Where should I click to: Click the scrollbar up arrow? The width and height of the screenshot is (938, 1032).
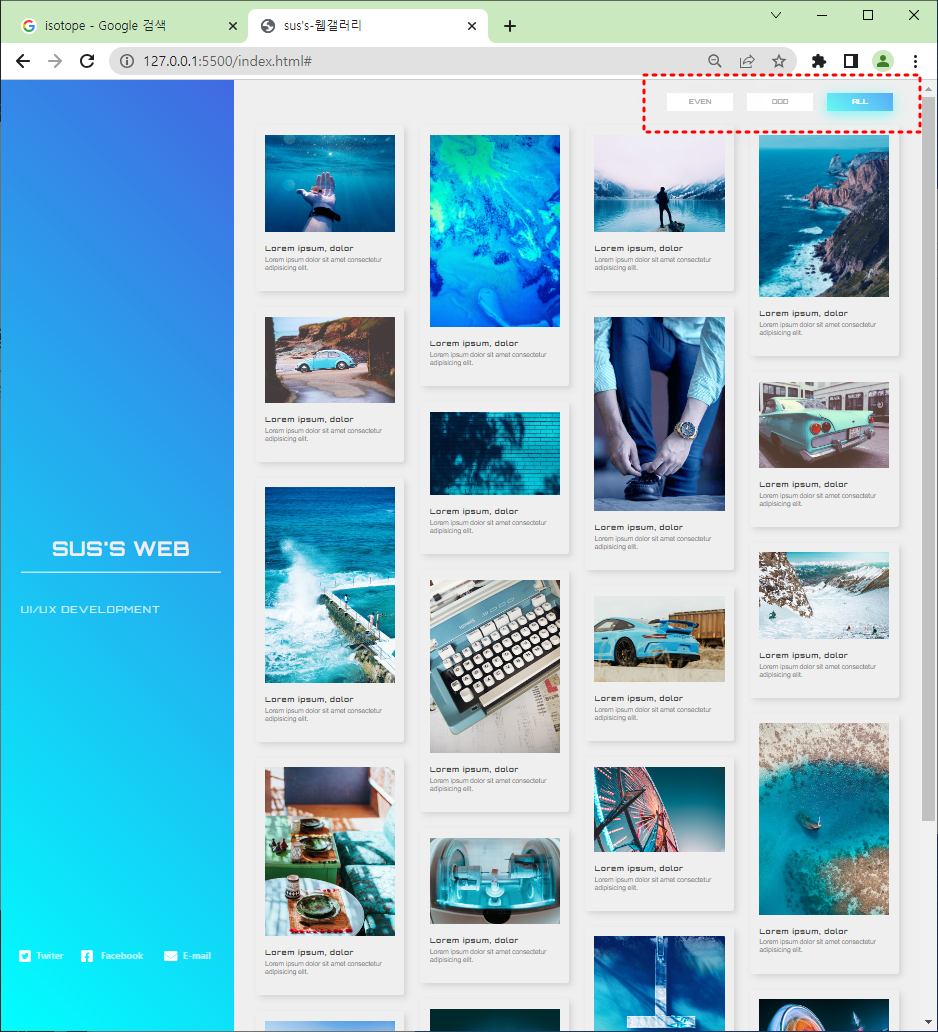(928, 89)
